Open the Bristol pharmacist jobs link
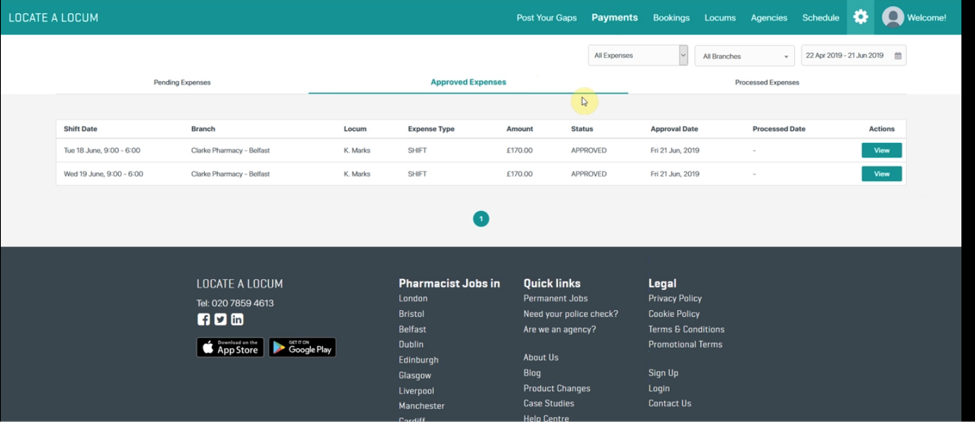This screenshot has height=422, width=975. tap(411, 314)
